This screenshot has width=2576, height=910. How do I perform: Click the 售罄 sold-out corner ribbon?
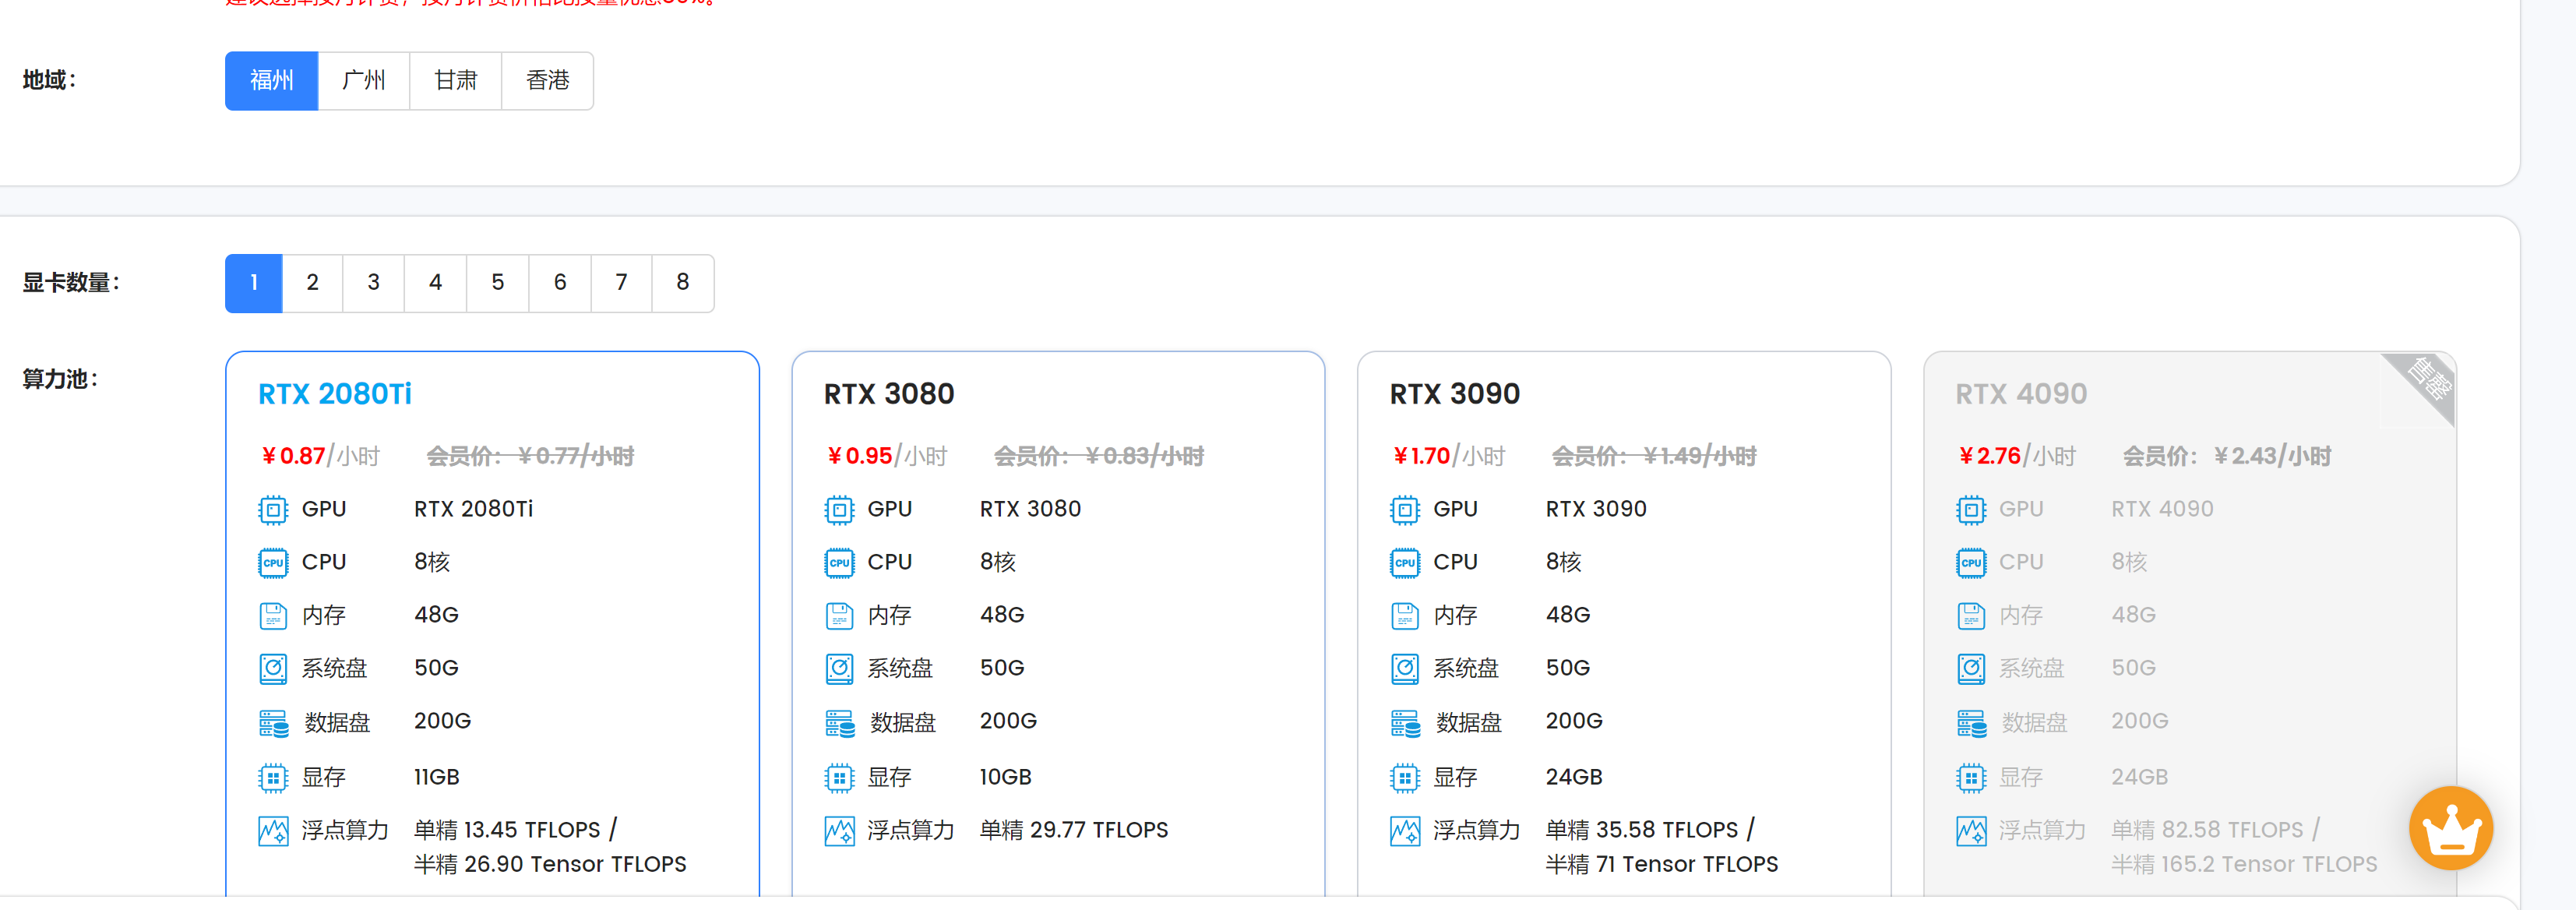pos(2428,381)
